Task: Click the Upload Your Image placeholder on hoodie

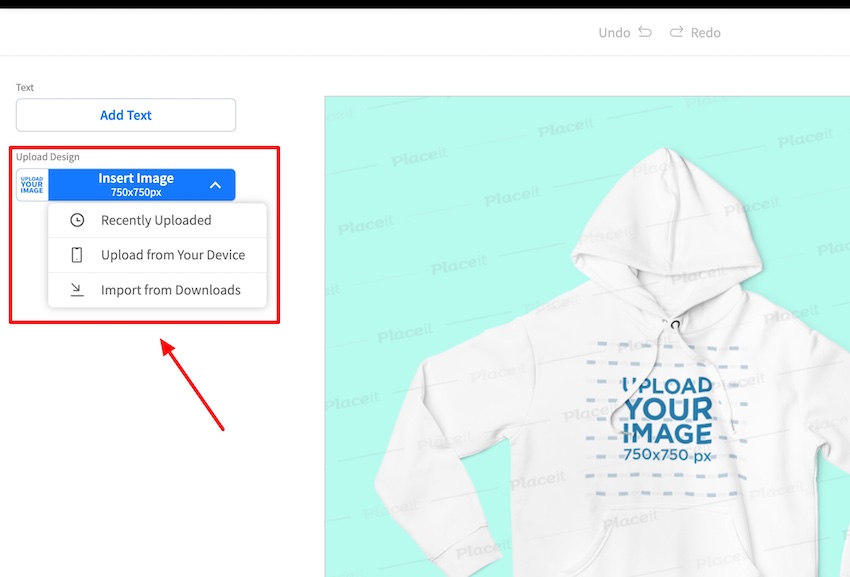Action: tap(667, 419)
